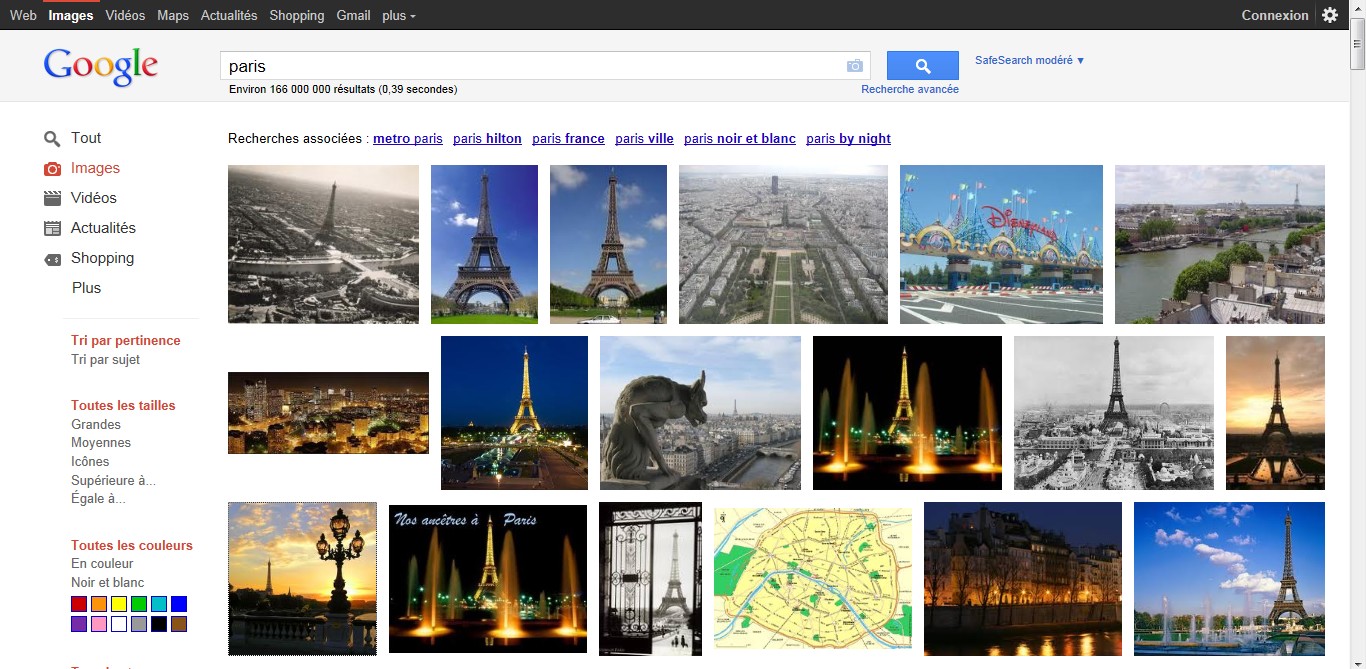Screen dimensions: 1366x669
Task: Select 'Toutes les couleurs' filter
Action: pos(132,546)
